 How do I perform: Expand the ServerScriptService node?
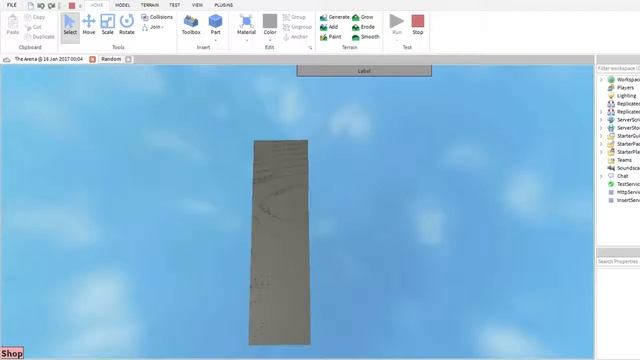[601, 120]
